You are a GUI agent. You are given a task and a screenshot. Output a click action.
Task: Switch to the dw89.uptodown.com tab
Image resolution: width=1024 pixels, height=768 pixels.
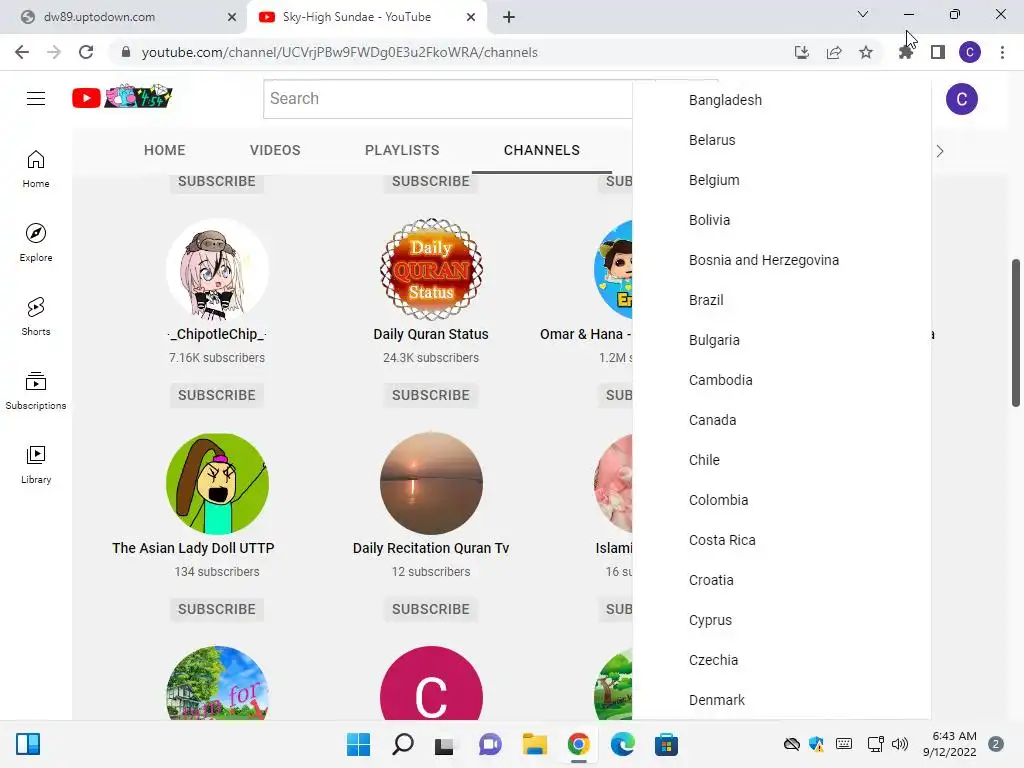click(x=124, y=17)
